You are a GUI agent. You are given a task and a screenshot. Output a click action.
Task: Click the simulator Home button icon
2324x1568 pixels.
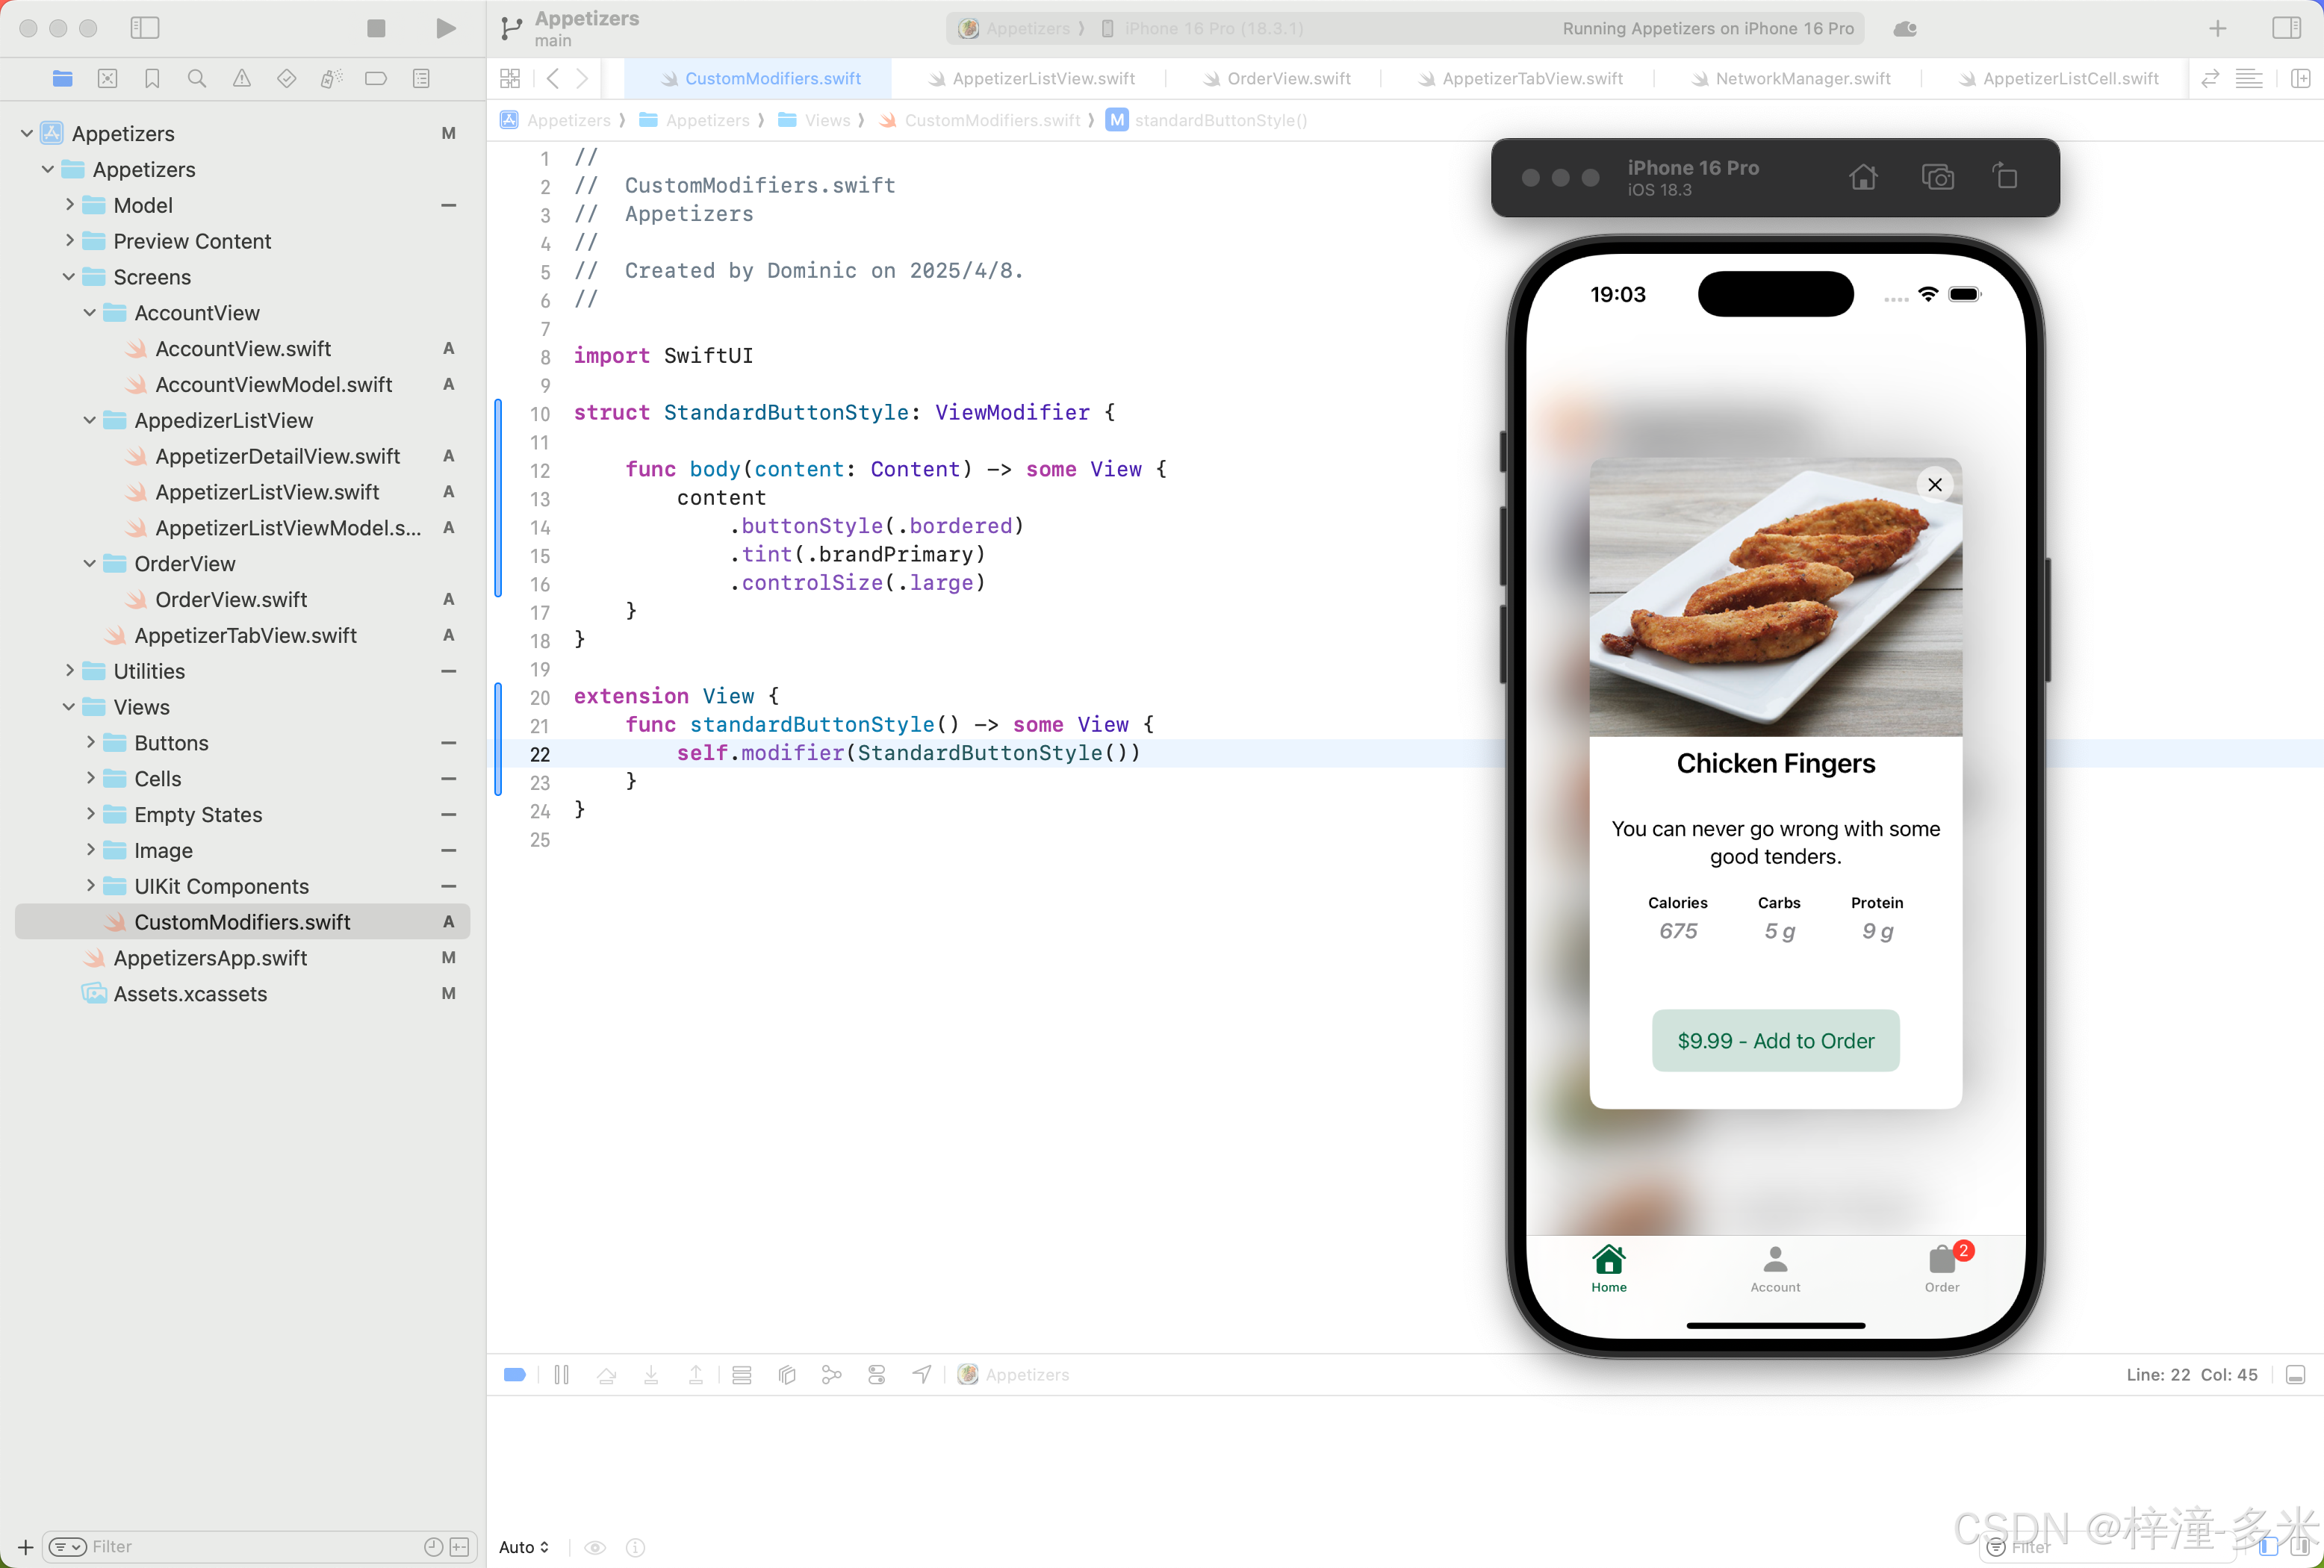(1863, 177)
